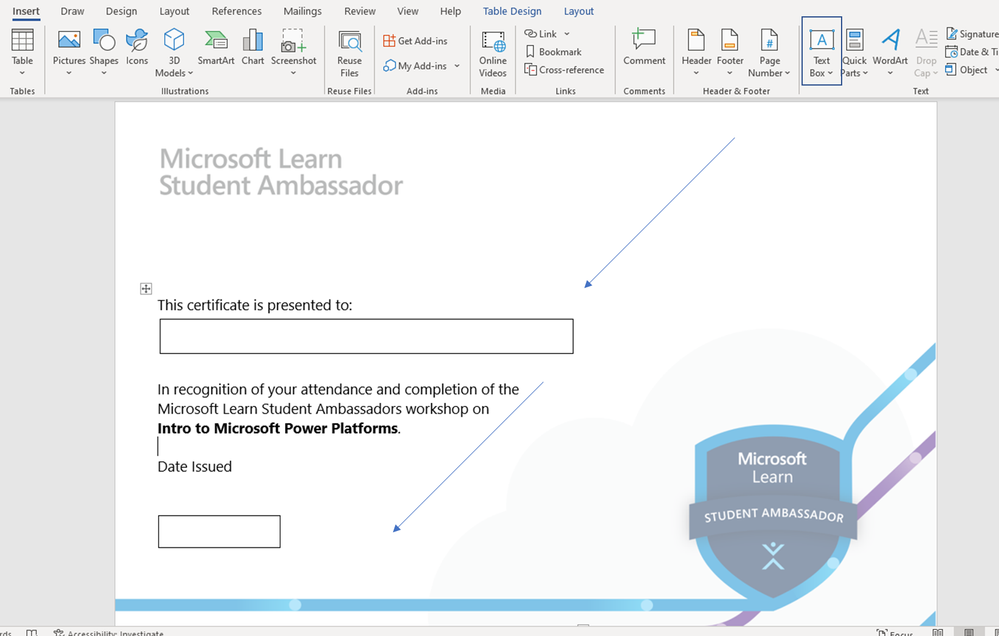Open the Table insert button
Viewport: 999px width, 636px height.
(x=22, y=52)
